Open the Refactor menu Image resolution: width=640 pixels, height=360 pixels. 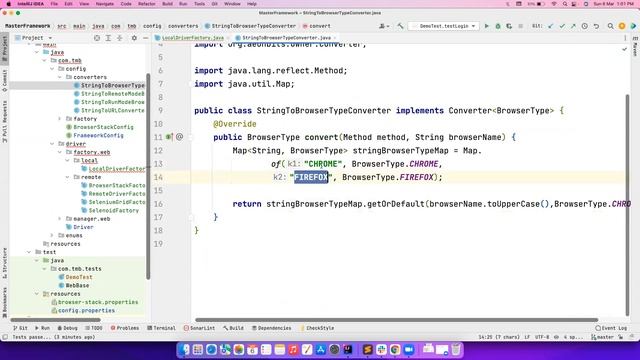(x=147, y=4)
